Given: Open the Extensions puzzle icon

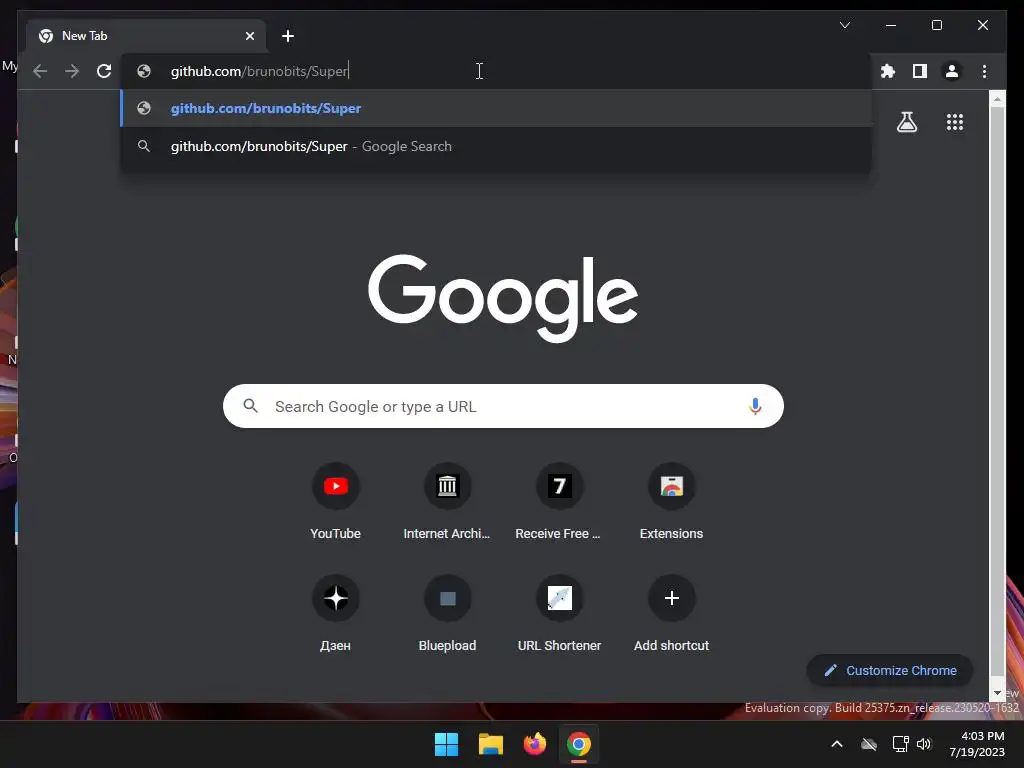Looking at the screenshot, I should point(888,71).
